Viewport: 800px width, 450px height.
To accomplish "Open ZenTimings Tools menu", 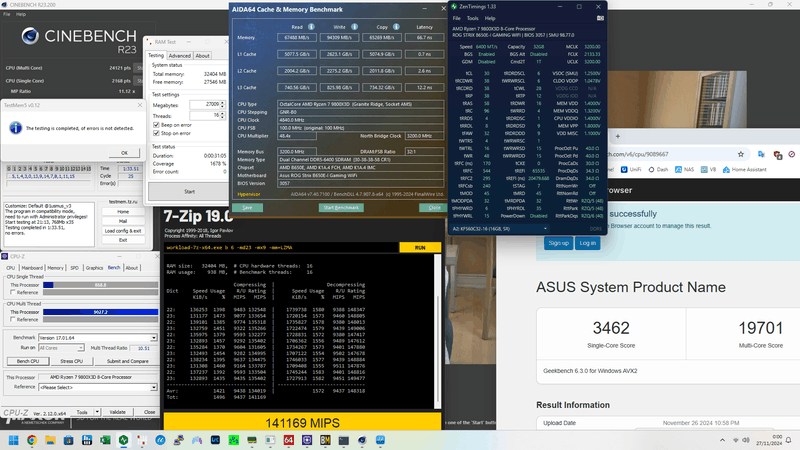I will coord(472,18).
